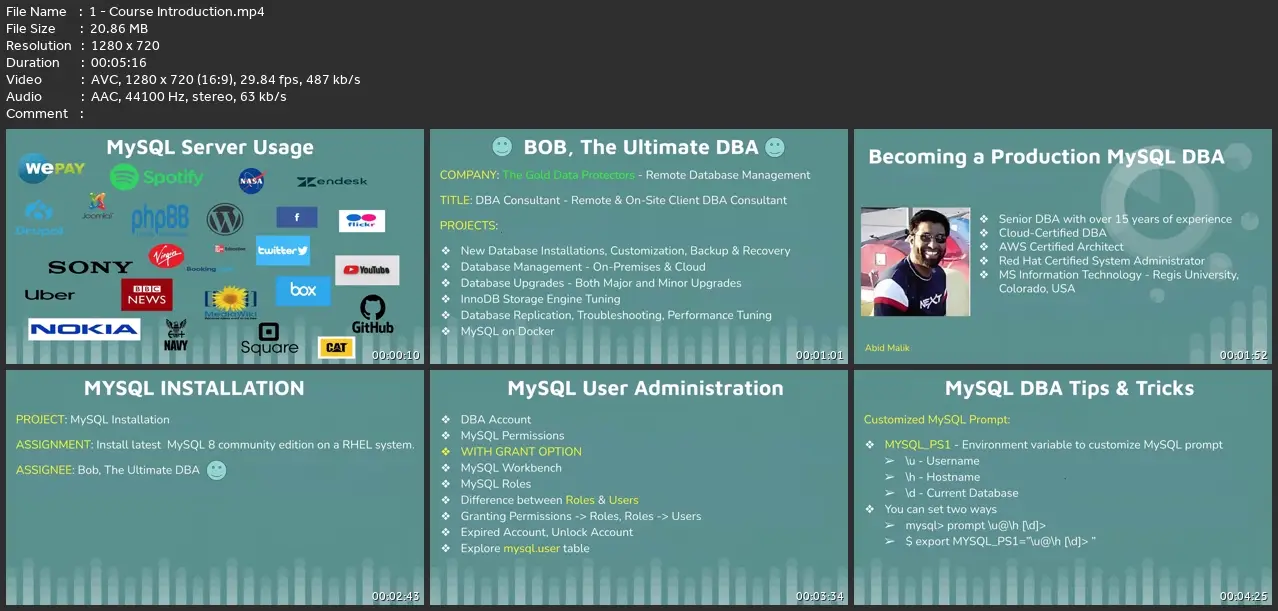
Task: Click the NOKIA logo
Action: pyautogui.click(x=84, y=329)
